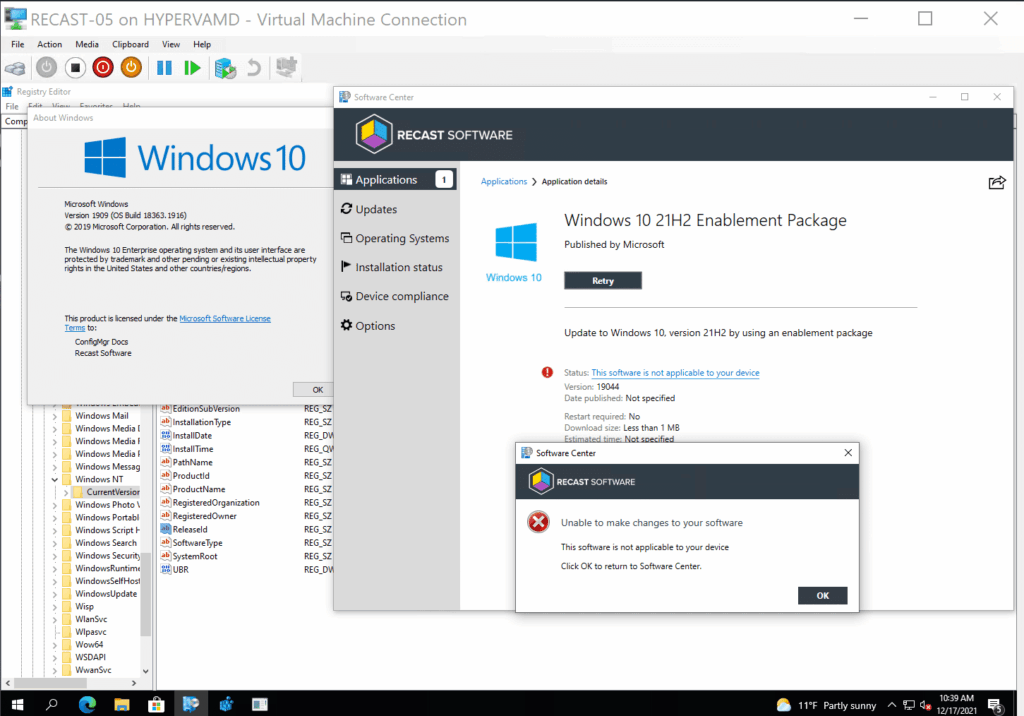Select the Updates section in Software Center
Image resolution: width=1024 pixels, height=716 pixels.
click(x=376, y=208)
